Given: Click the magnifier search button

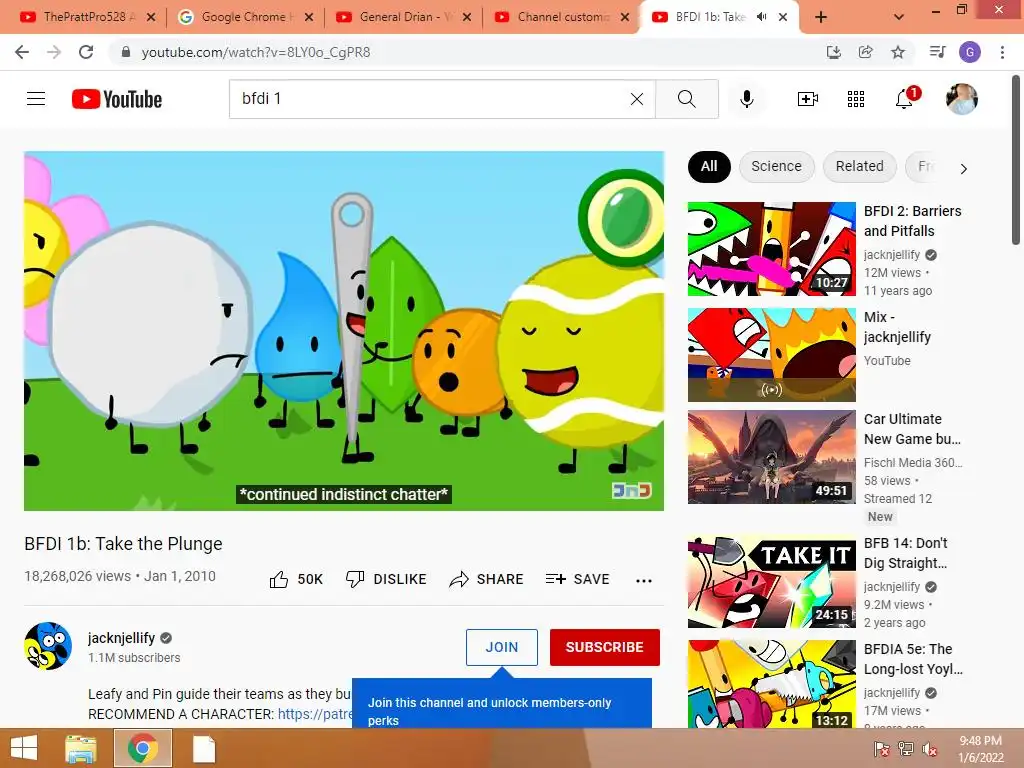Looking at the screenshot, I should tap(686, 99).
